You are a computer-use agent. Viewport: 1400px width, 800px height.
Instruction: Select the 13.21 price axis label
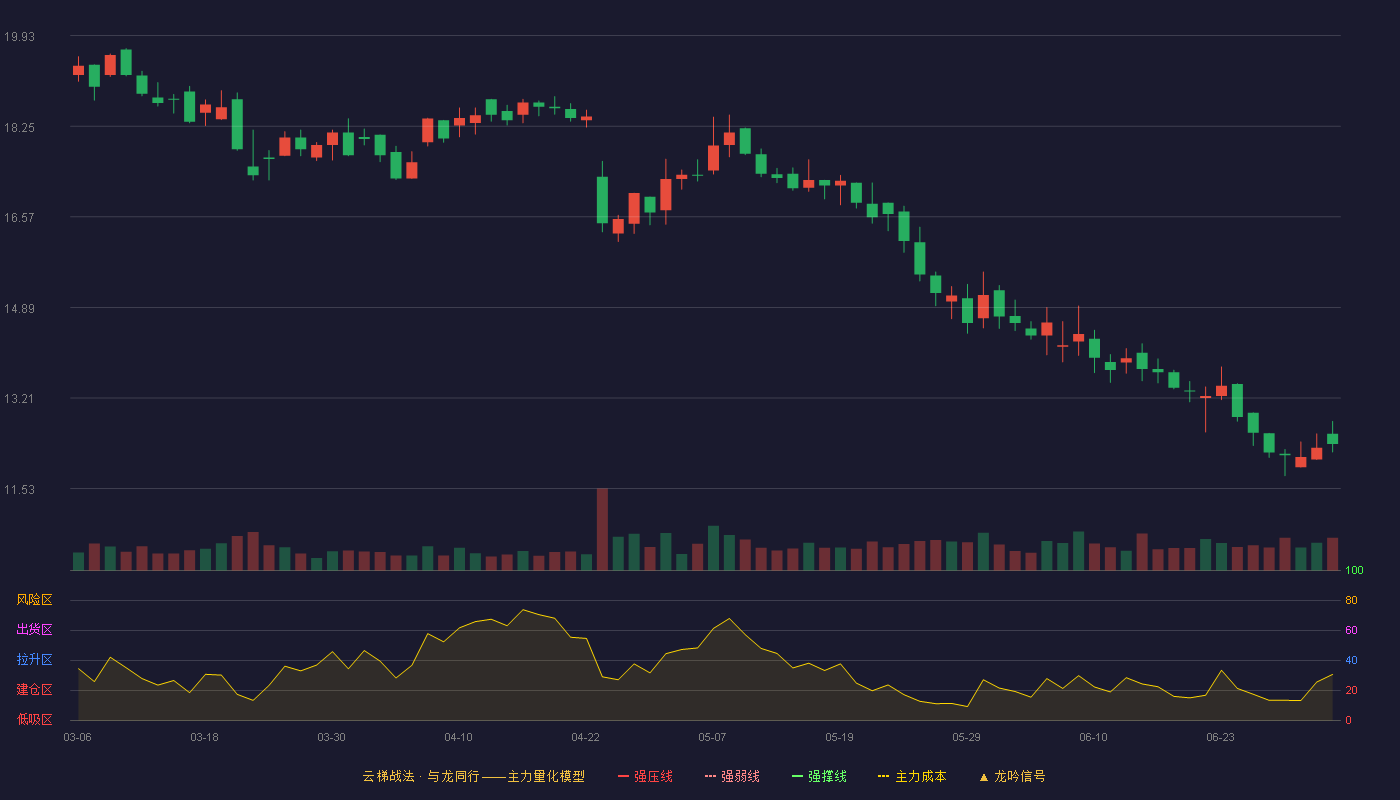[x=19, y=398]
